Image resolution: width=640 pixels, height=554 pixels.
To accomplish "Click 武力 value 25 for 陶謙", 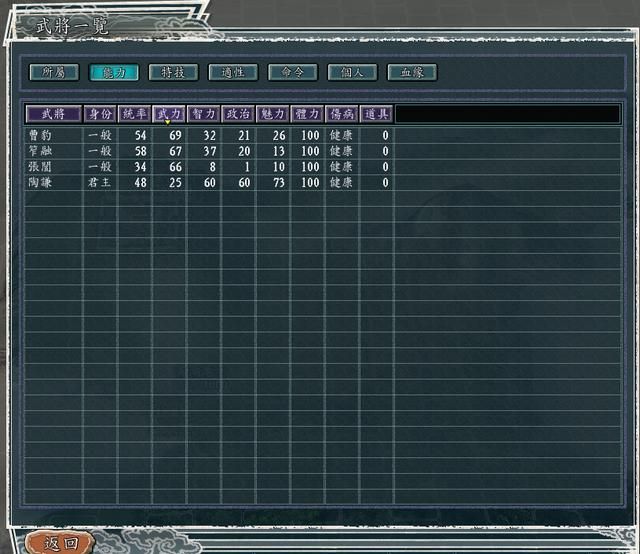I will (176, 182).
